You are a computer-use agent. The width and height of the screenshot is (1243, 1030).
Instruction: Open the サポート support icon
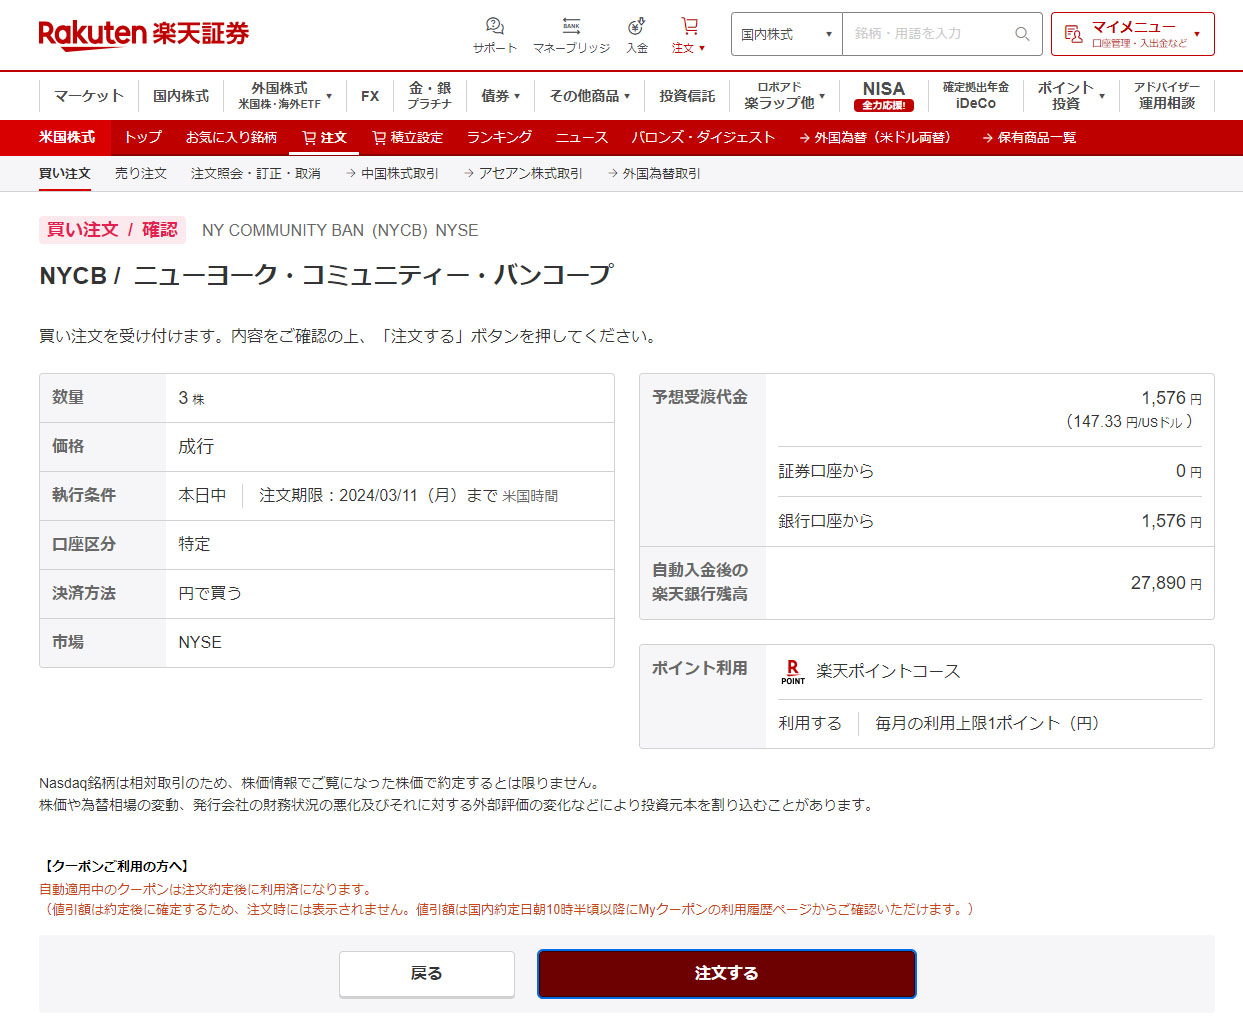pos(494,27)
